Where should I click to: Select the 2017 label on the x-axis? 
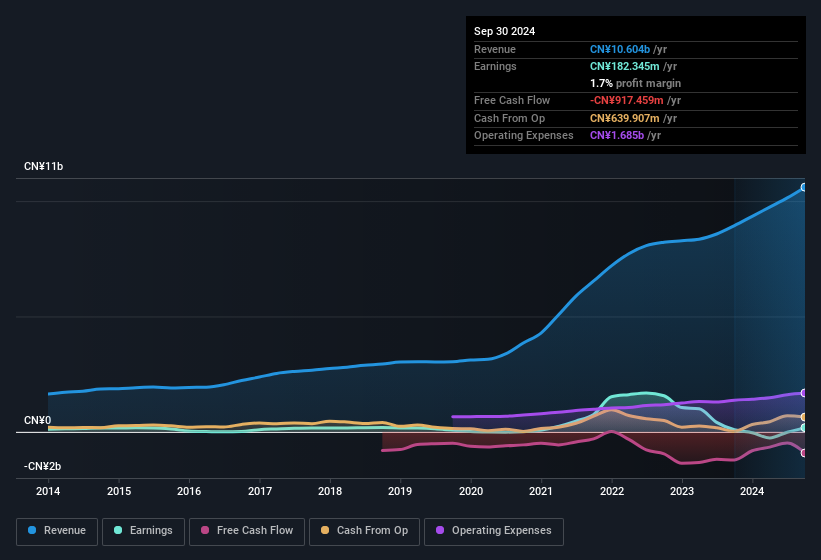[x=260, y=491]
